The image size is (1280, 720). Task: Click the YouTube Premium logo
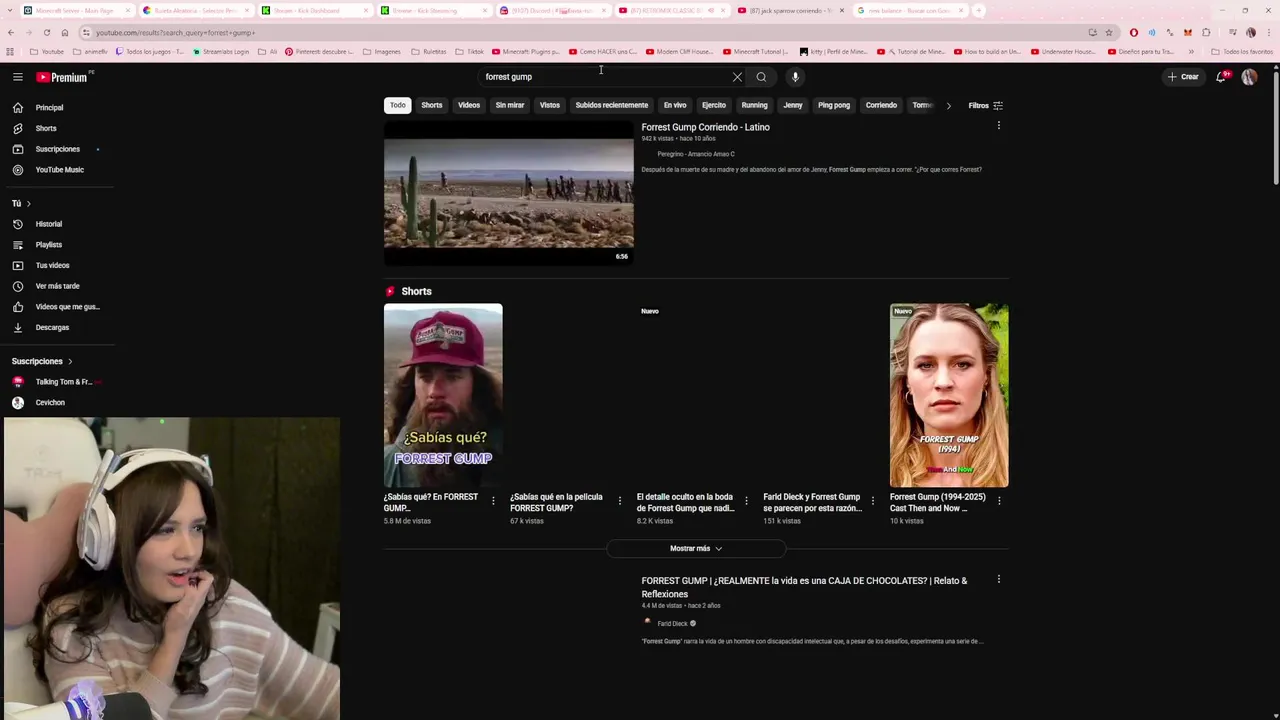tap(64, 77)
